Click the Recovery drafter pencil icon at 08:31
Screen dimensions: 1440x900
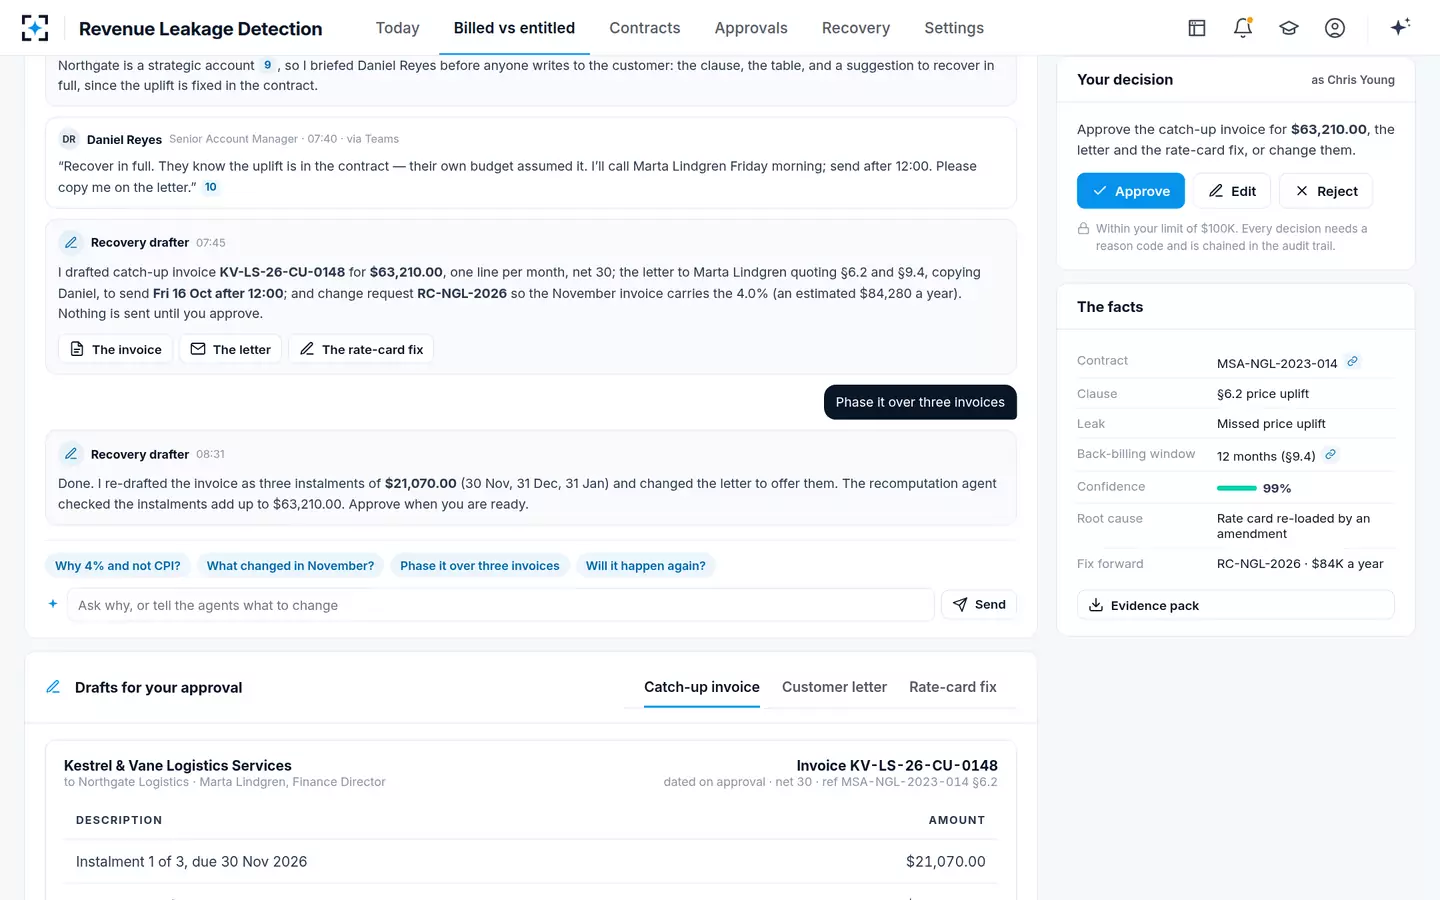tap(71, 454)
